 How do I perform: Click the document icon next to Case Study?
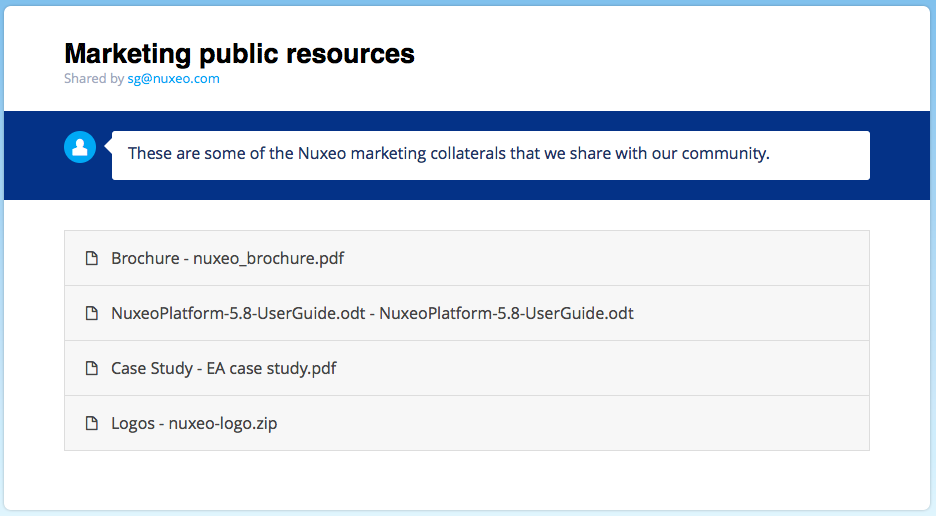(91, 368)
